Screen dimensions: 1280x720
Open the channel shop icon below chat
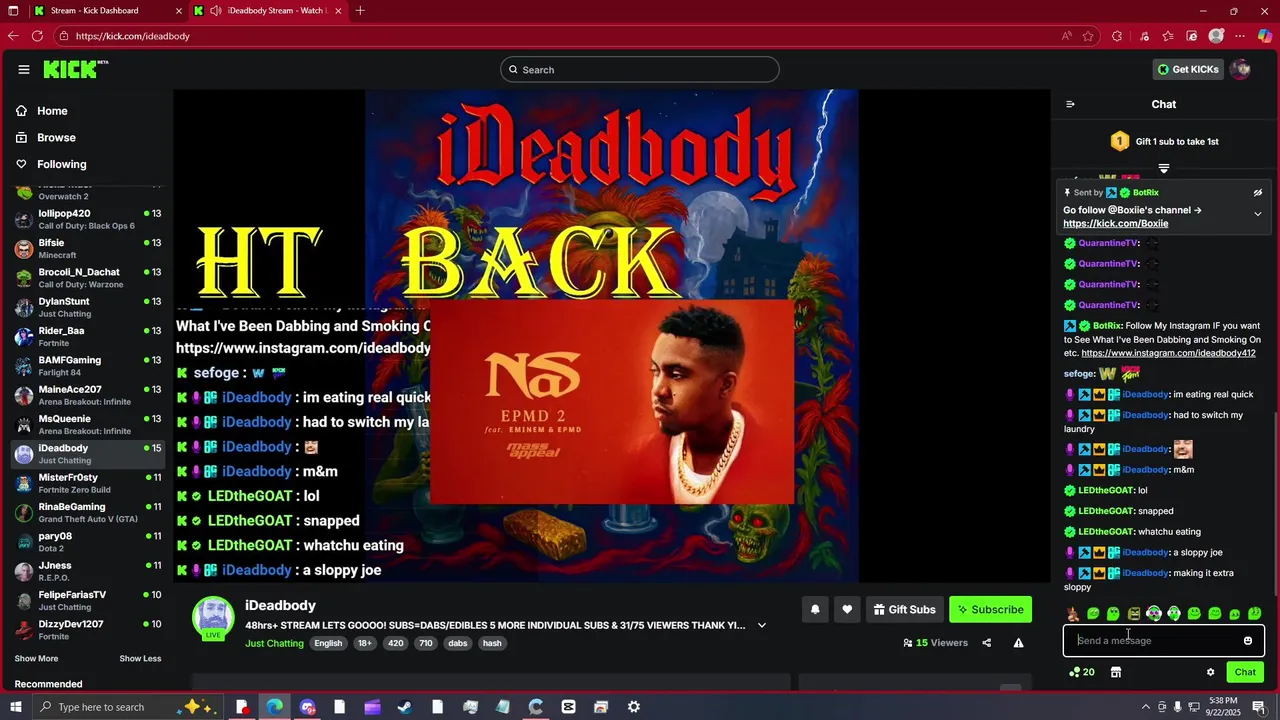[x=1116, y=672]
